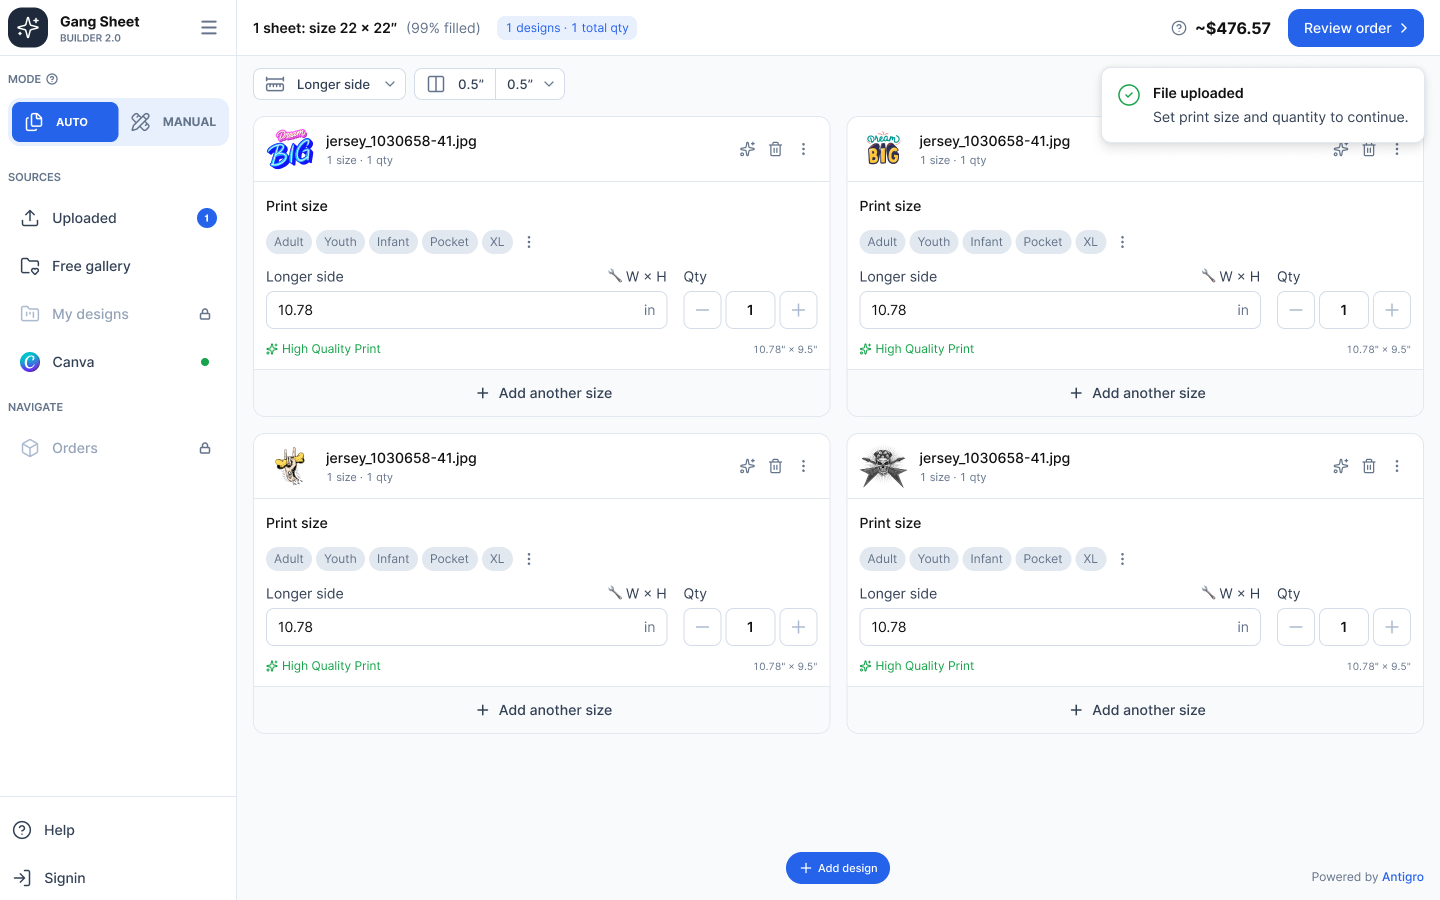
Task: Delete the bottom-left design using its trash icon
Action: (775, 466)
